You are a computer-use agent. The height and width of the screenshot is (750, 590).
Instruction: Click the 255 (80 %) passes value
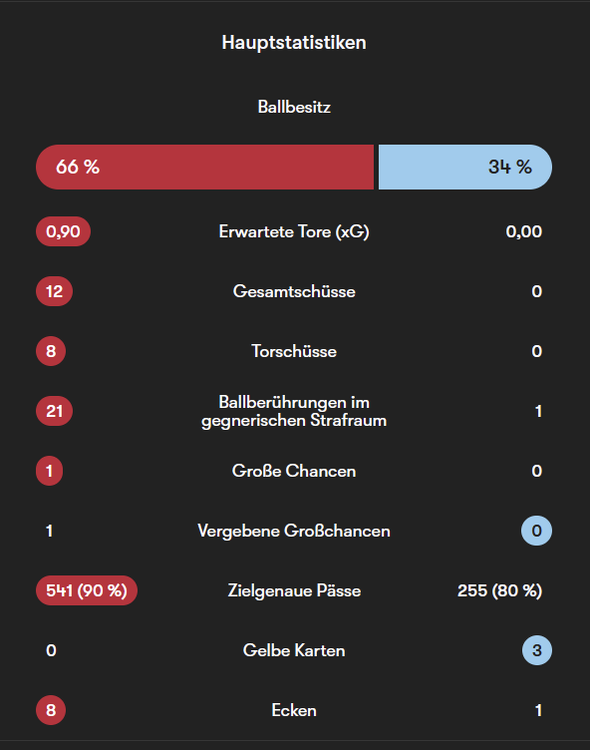(x=500, y=590)
